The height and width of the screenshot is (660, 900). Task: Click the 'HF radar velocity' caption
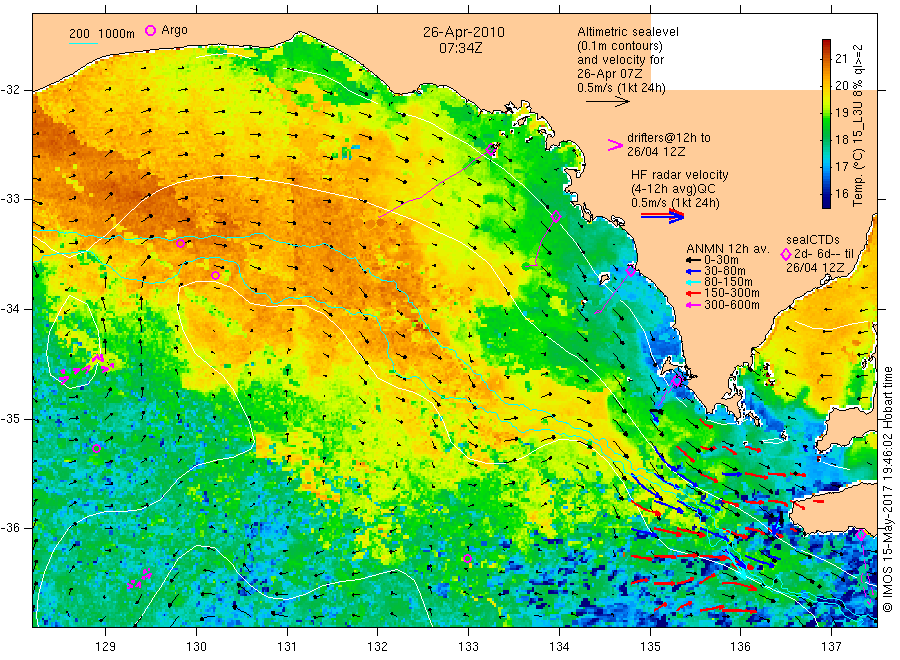(x=680, y=175)
